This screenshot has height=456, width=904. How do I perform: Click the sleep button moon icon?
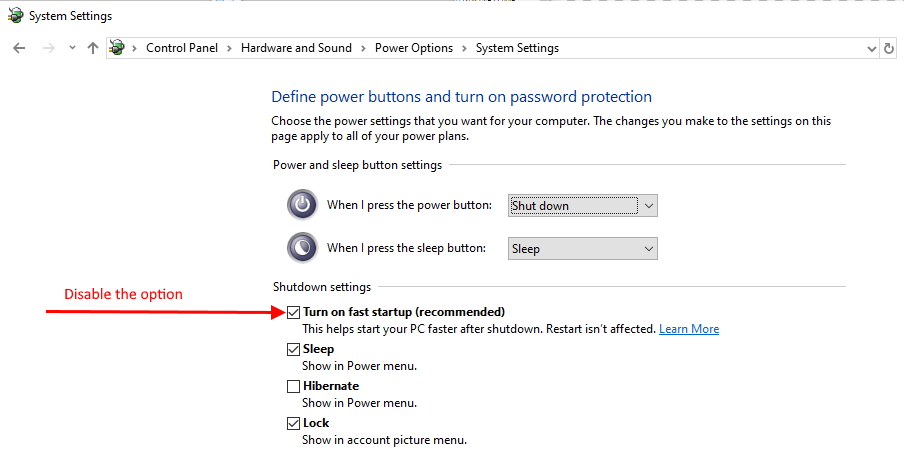tap(302, 248)
